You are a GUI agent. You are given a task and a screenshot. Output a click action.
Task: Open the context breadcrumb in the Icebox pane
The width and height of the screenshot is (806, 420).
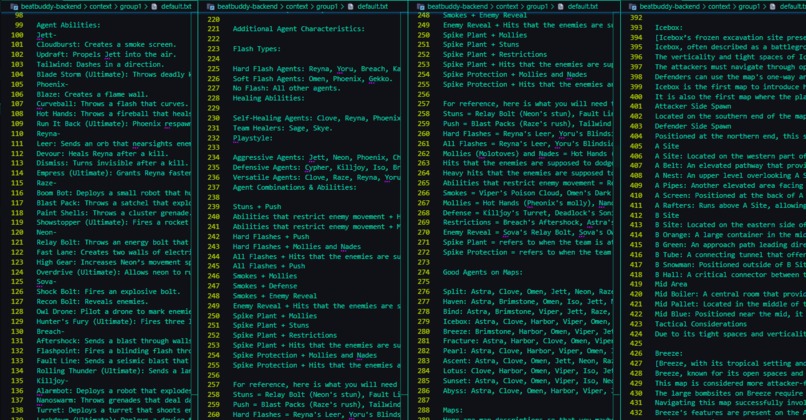[720, 7]
